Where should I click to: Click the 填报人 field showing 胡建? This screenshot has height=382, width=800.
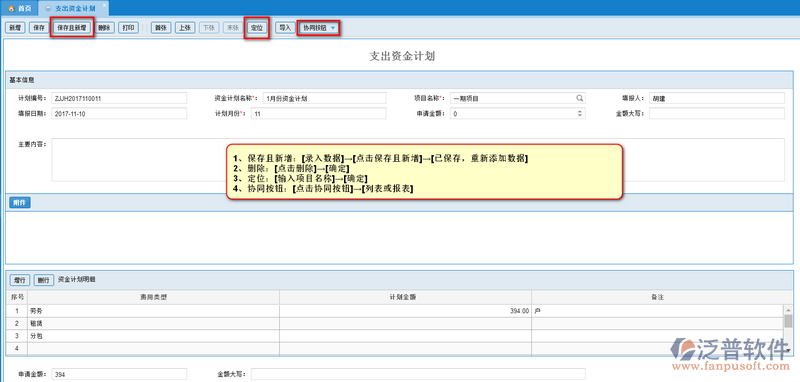717,98
